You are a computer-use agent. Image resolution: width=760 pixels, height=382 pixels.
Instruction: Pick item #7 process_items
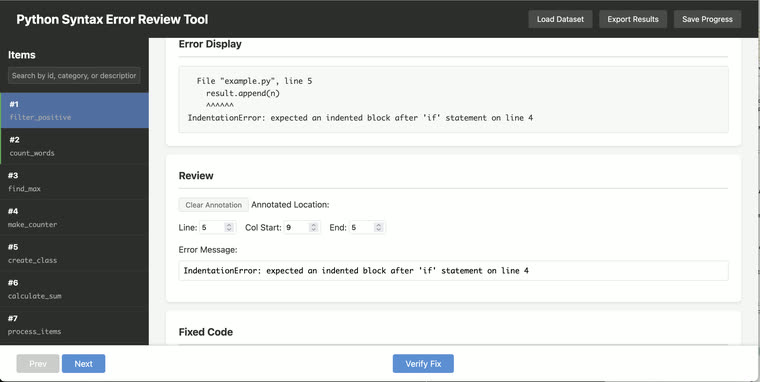(74, 325)
